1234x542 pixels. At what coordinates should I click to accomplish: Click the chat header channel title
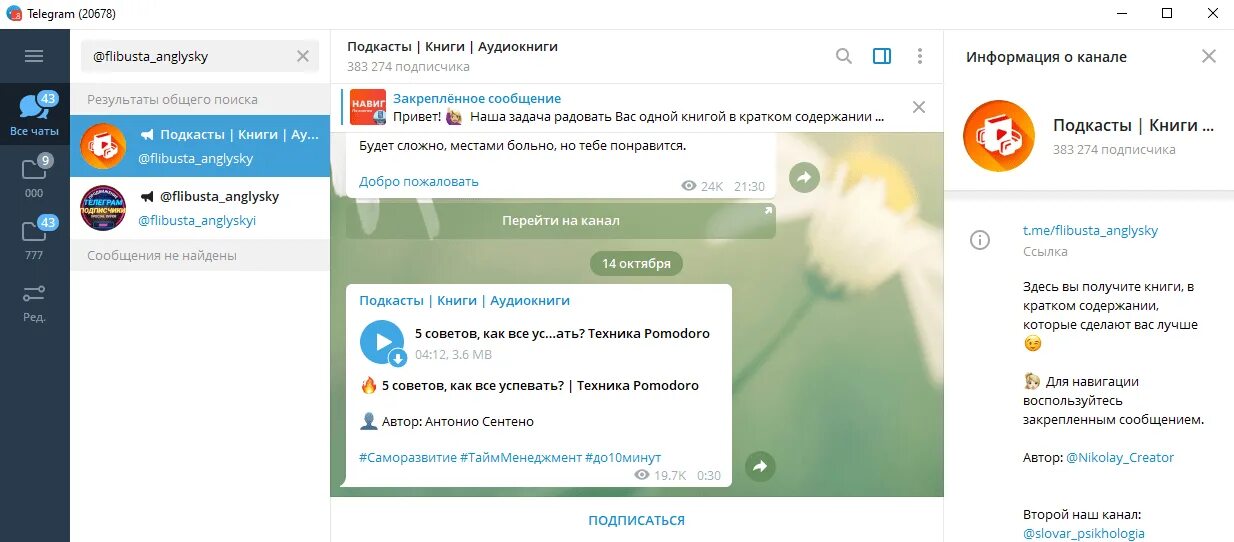point(452,46)
